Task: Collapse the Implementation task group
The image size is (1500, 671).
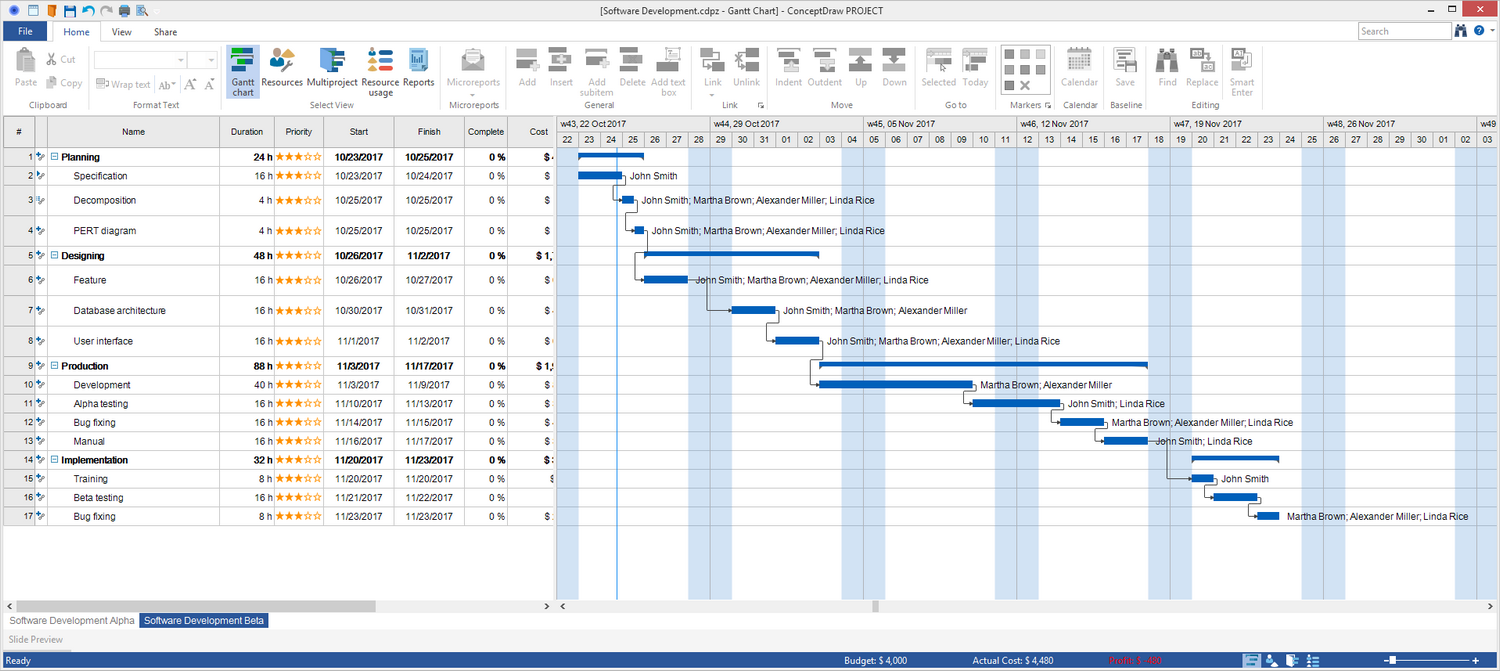Action: (54, 460)
